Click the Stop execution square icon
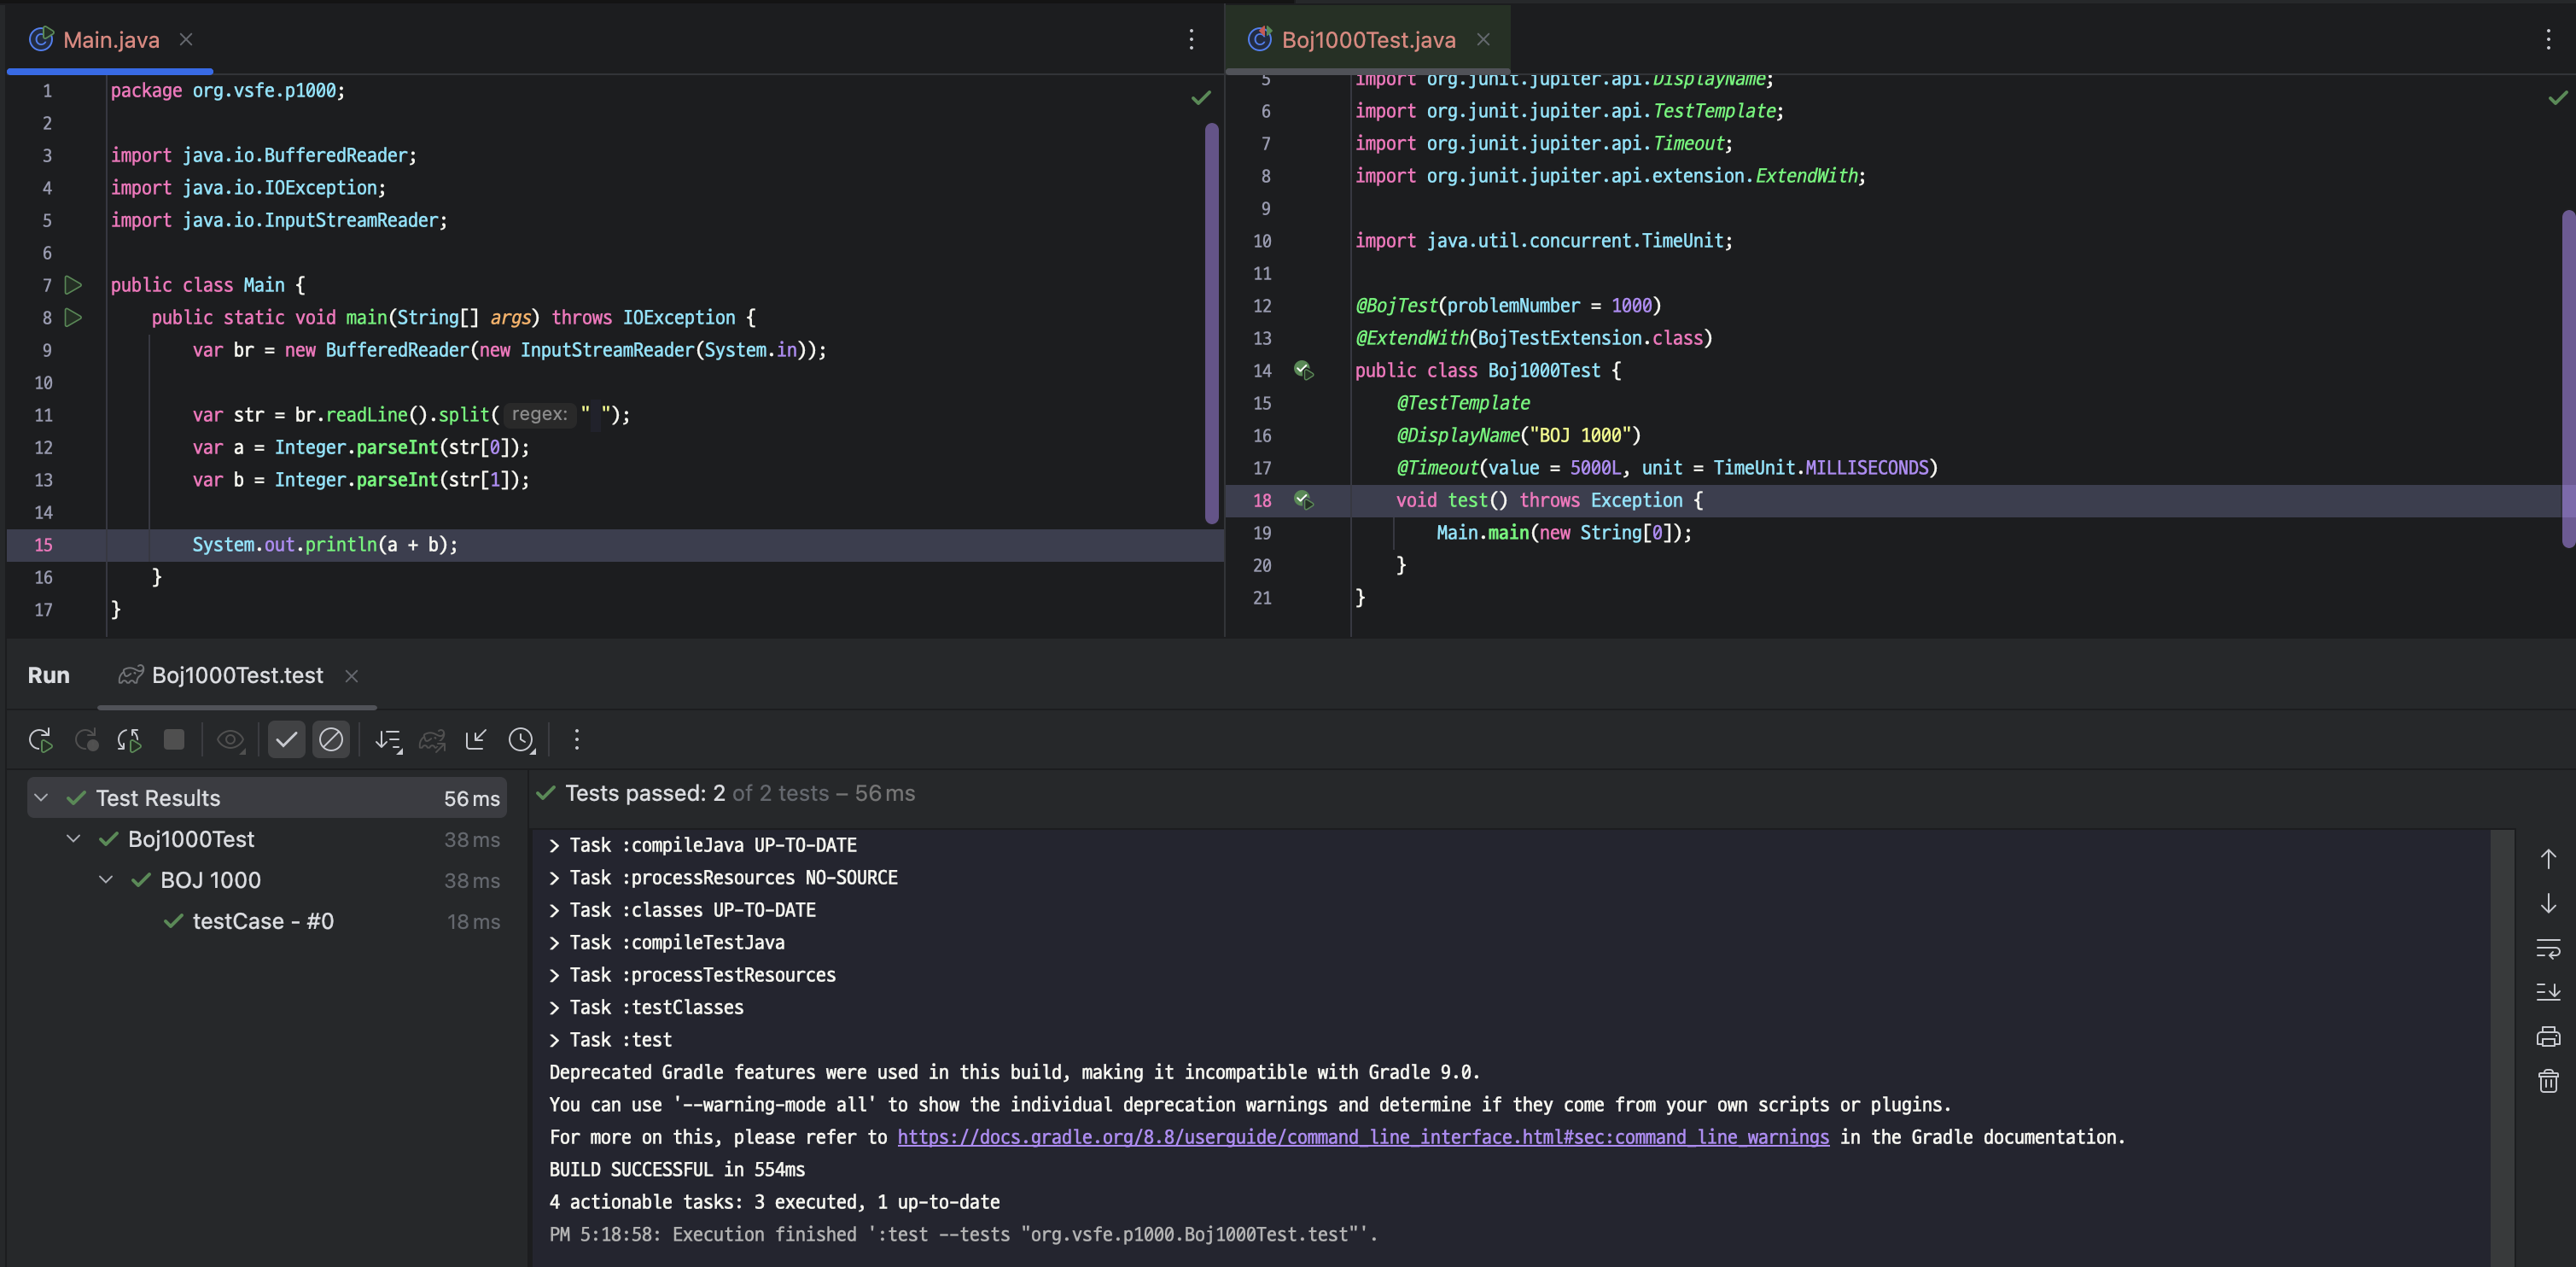Image resolution: width=2576 pixels, height=1267 pixels. point(174,739)
